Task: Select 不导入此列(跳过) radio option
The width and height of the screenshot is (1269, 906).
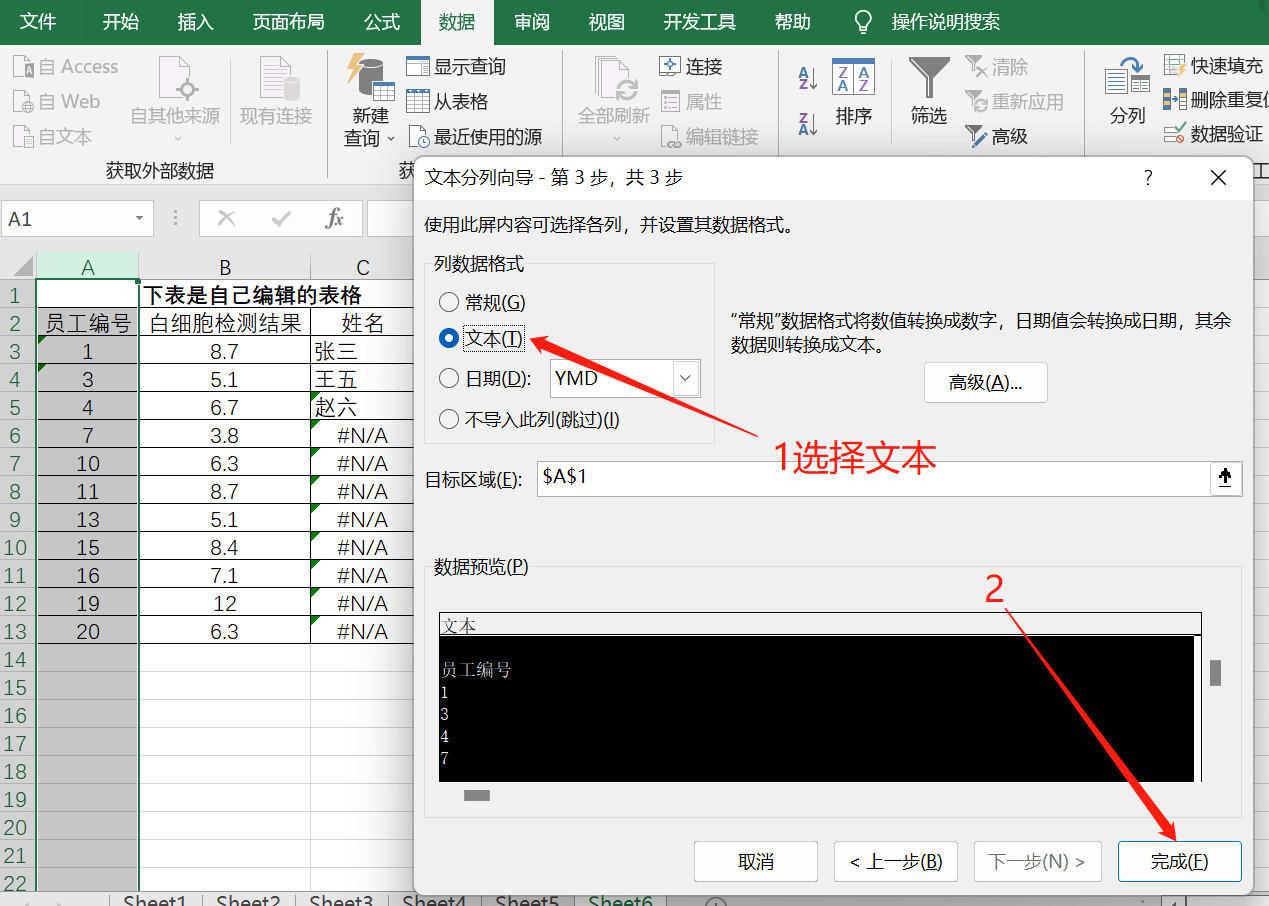Action: click(449, 420)
